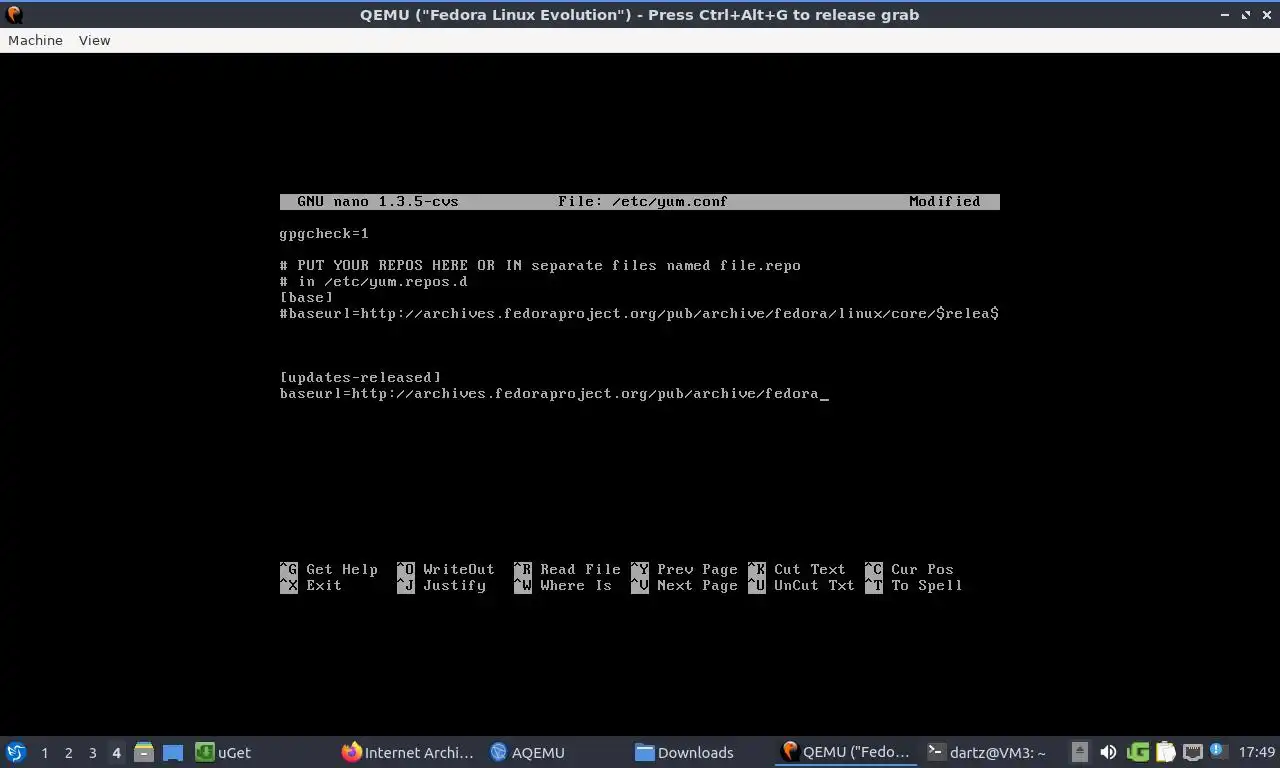Viewport: 1280px width, 768px height.
Task: Click the '^R Read File' shortcut hint
Action: pos(567,569)
